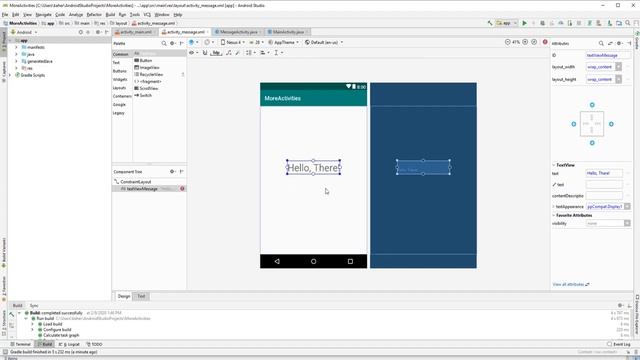Switch to the Text editor tab
Image resolution: width=640 pixels, height=360 pixels.
pos(141,296)
